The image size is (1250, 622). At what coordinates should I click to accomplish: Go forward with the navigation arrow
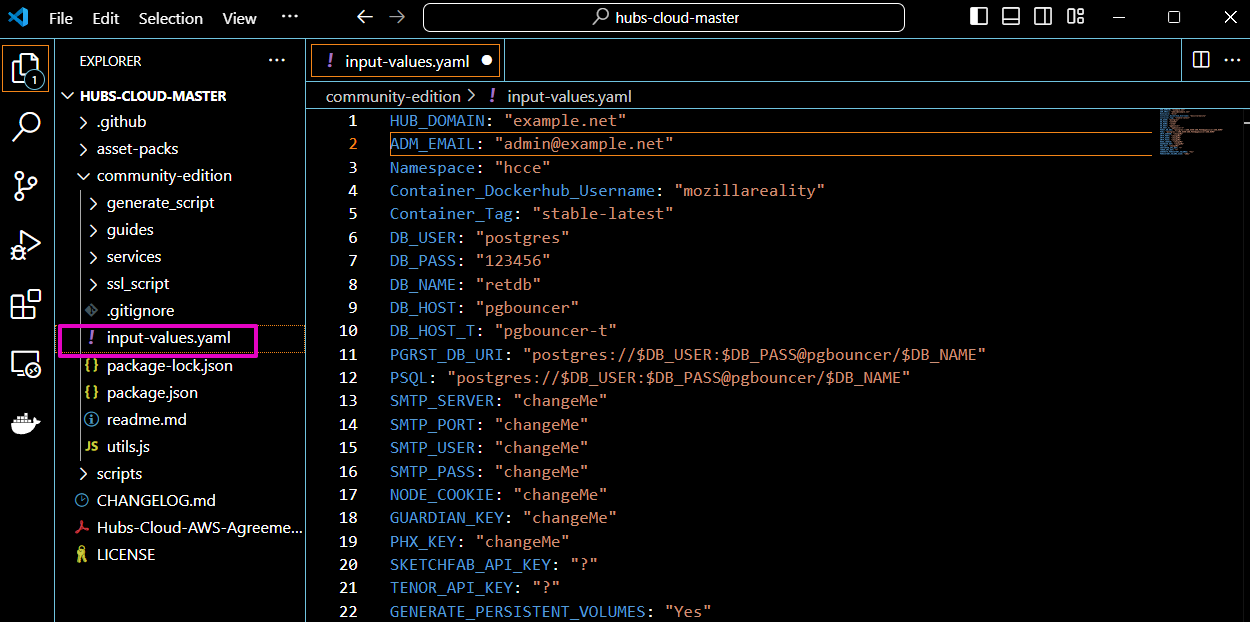397,17
